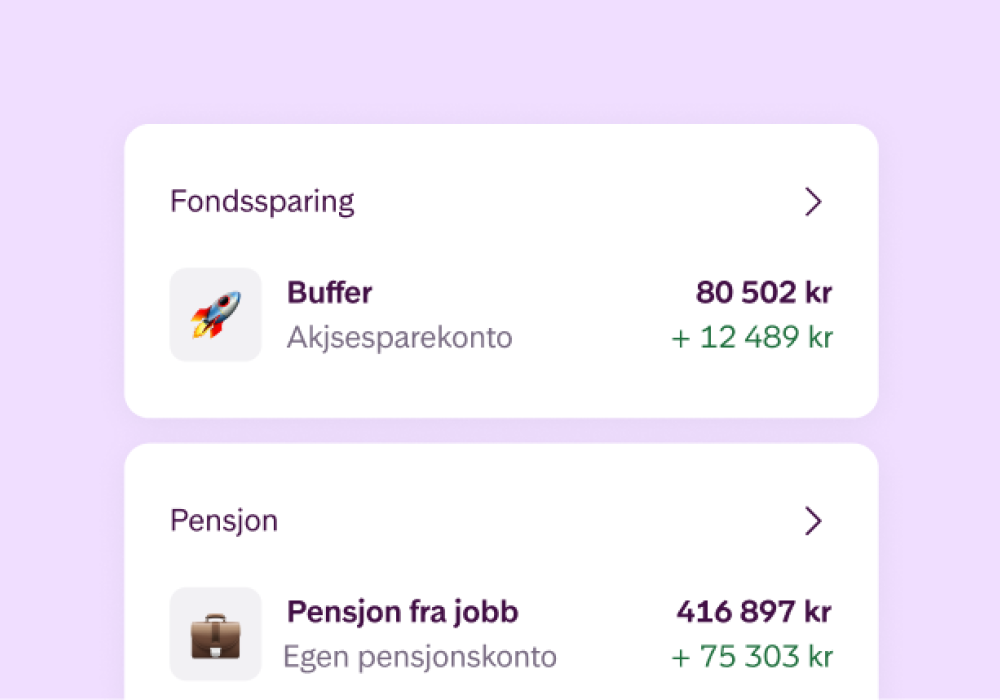Click the green + 75 303 kr return

point(752,657)
